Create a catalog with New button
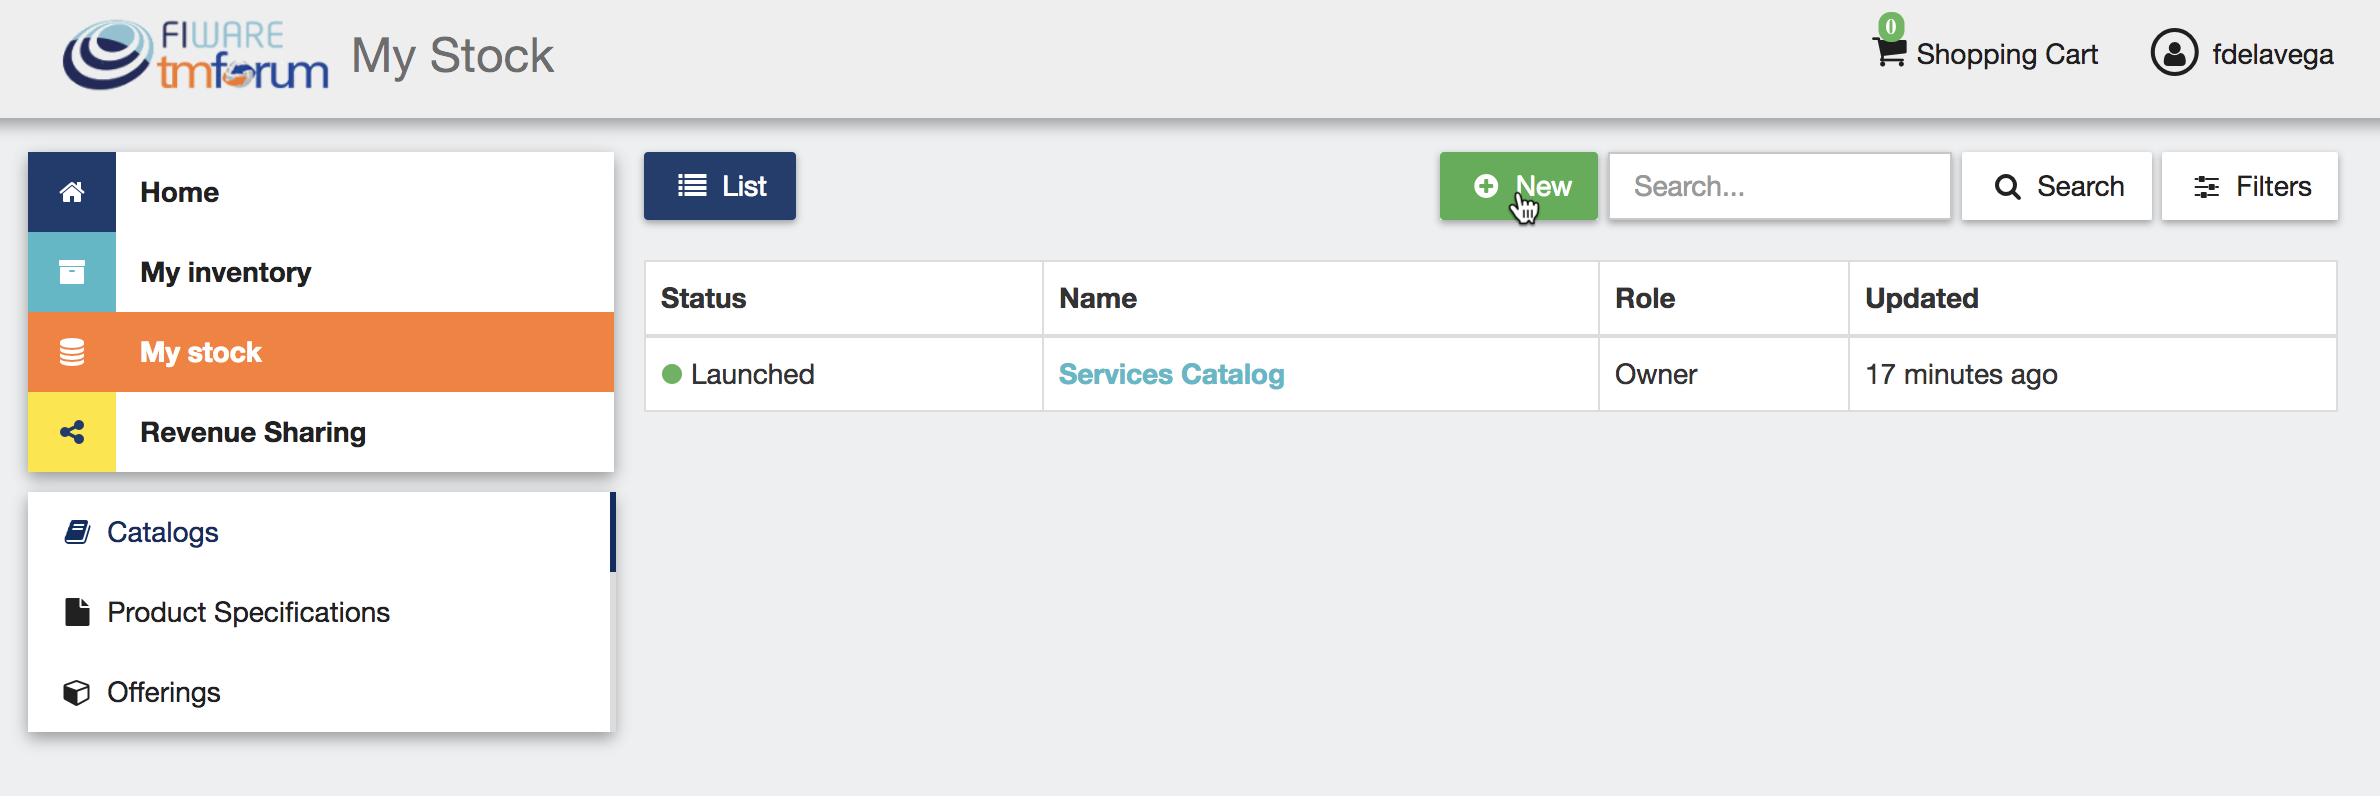This screenshot has width=2380, height=796. click(x=1518, y=186)
